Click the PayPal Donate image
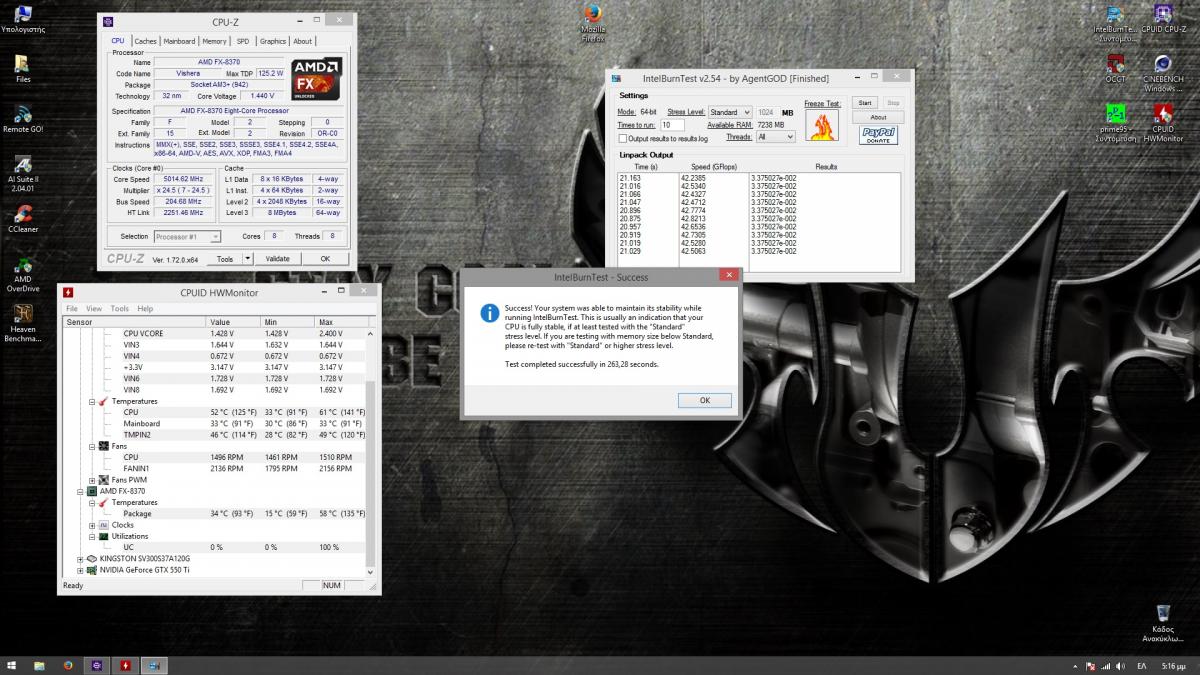Screen dimensions: 1200x675 (878, 134)
